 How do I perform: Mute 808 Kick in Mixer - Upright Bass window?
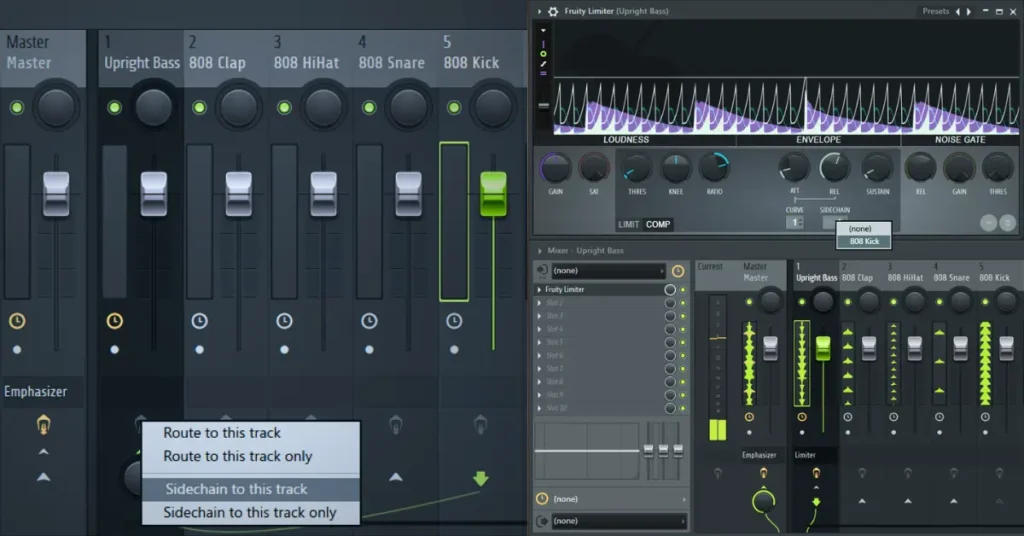tap(985, 302)
